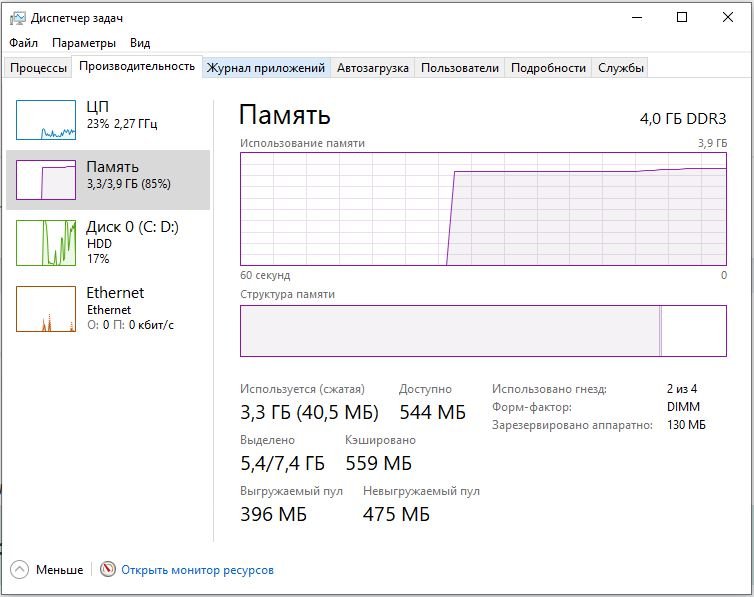Click the Структура памяти composition bar
This screenshot has width=754, height=597.
coord(483,331)
